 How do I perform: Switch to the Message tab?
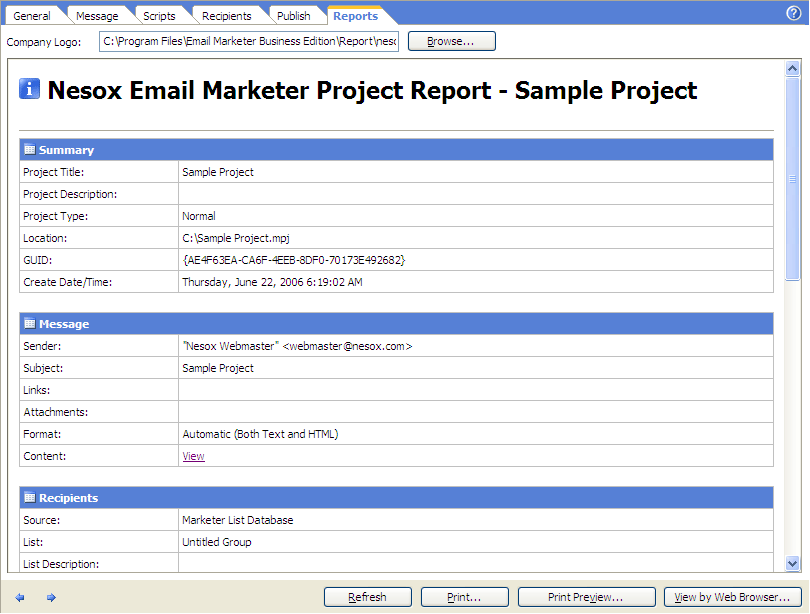point(97,16)
